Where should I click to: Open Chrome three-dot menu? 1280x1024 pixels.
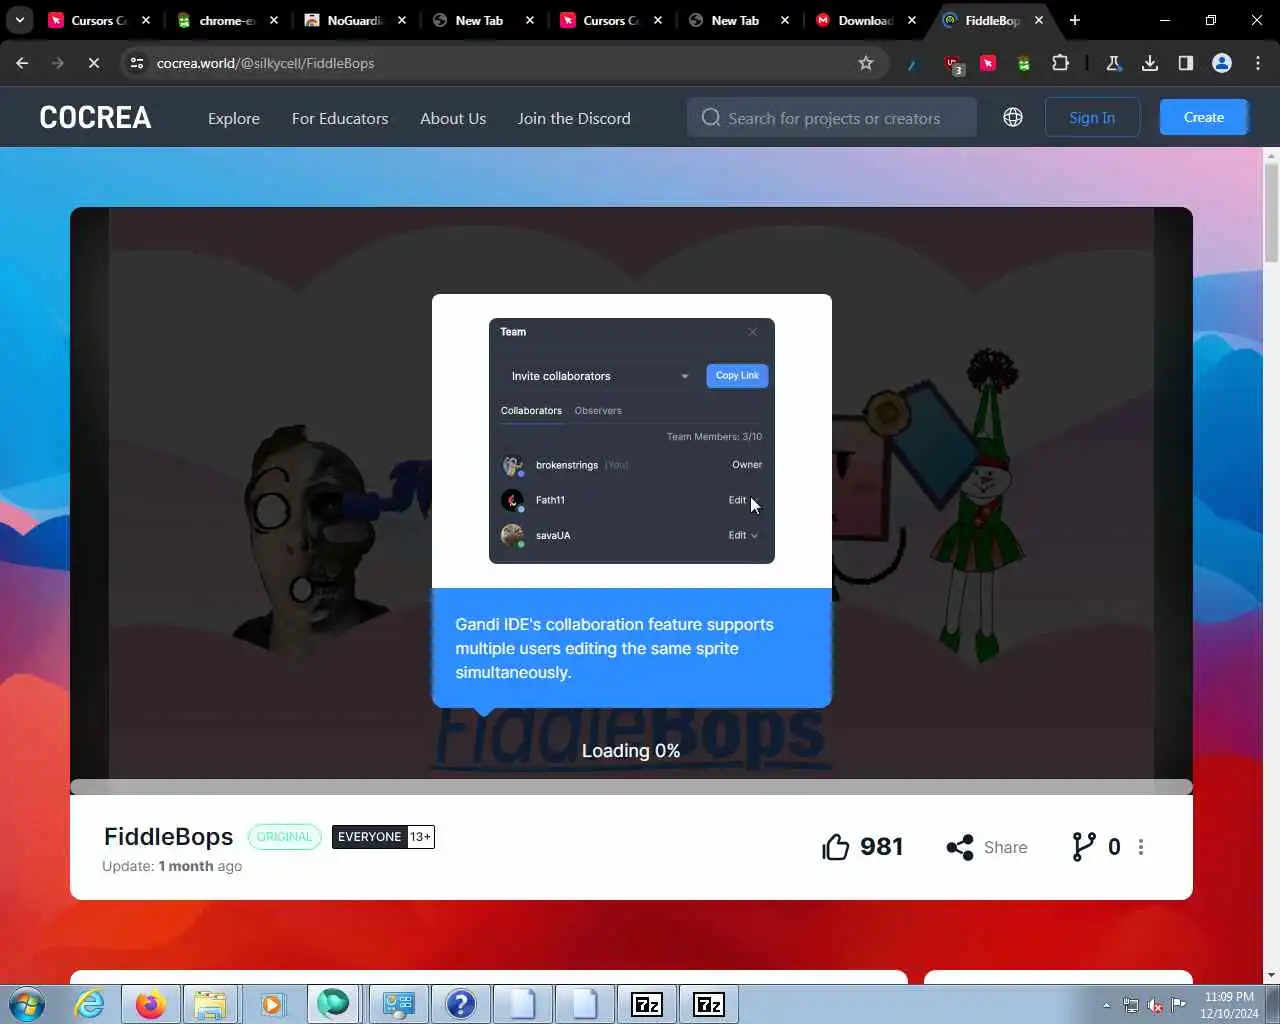pos(1258,63)
